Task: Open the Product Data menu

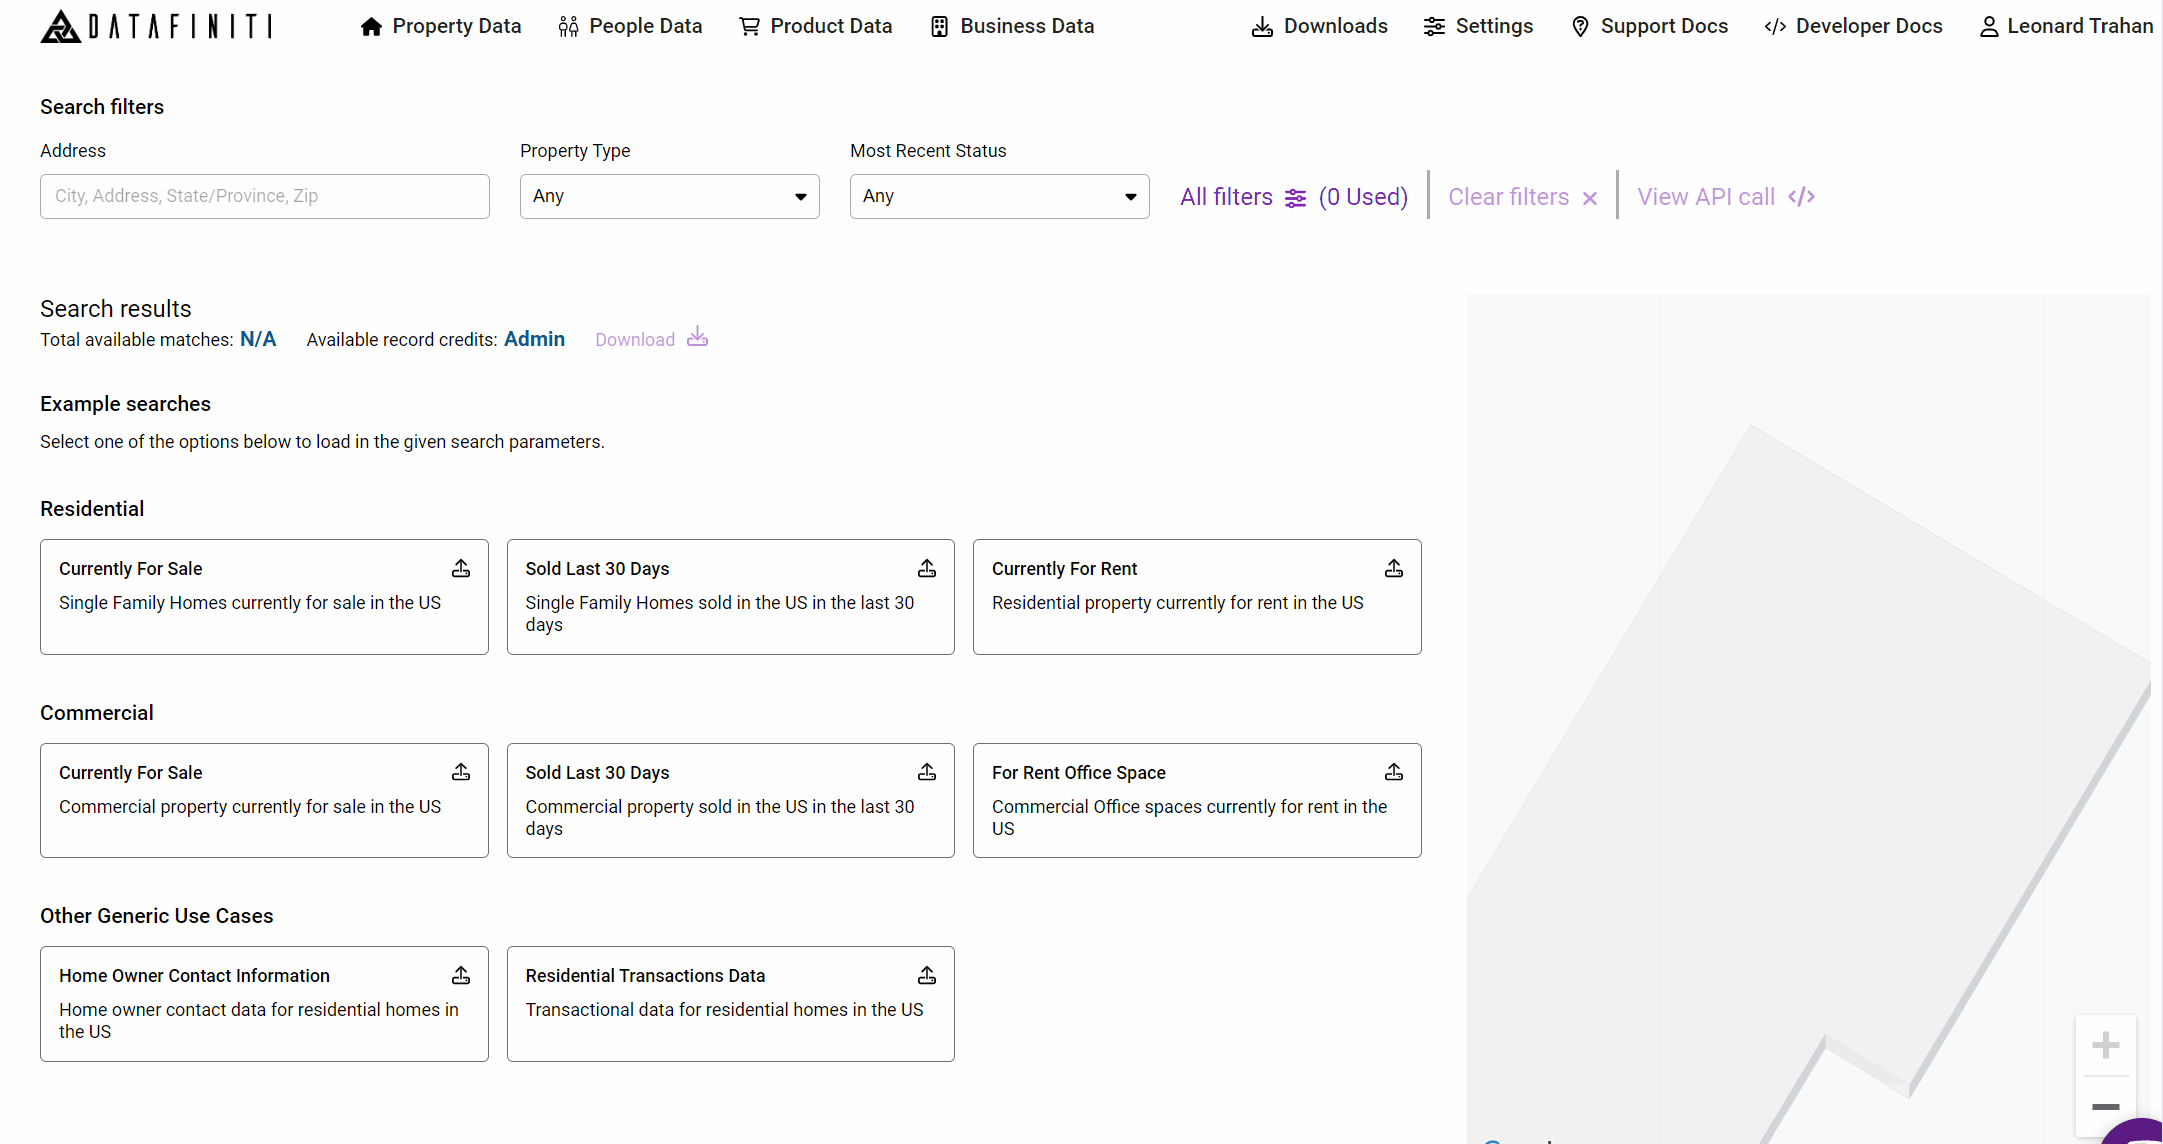Action: [815, 26]
